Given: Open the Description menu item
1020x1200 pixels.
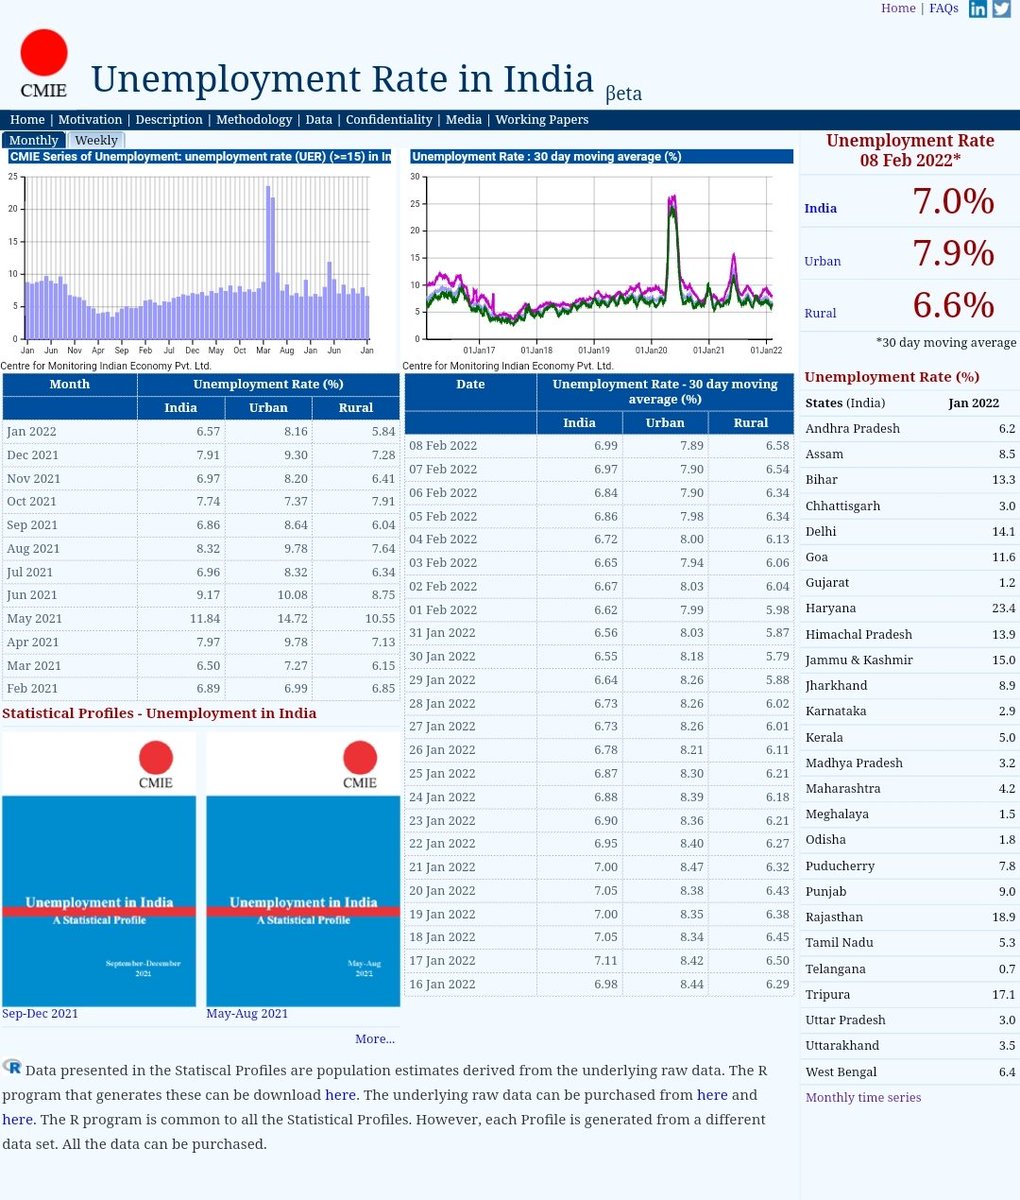Looking at the screenshot, I should click(x=169, y=120).
